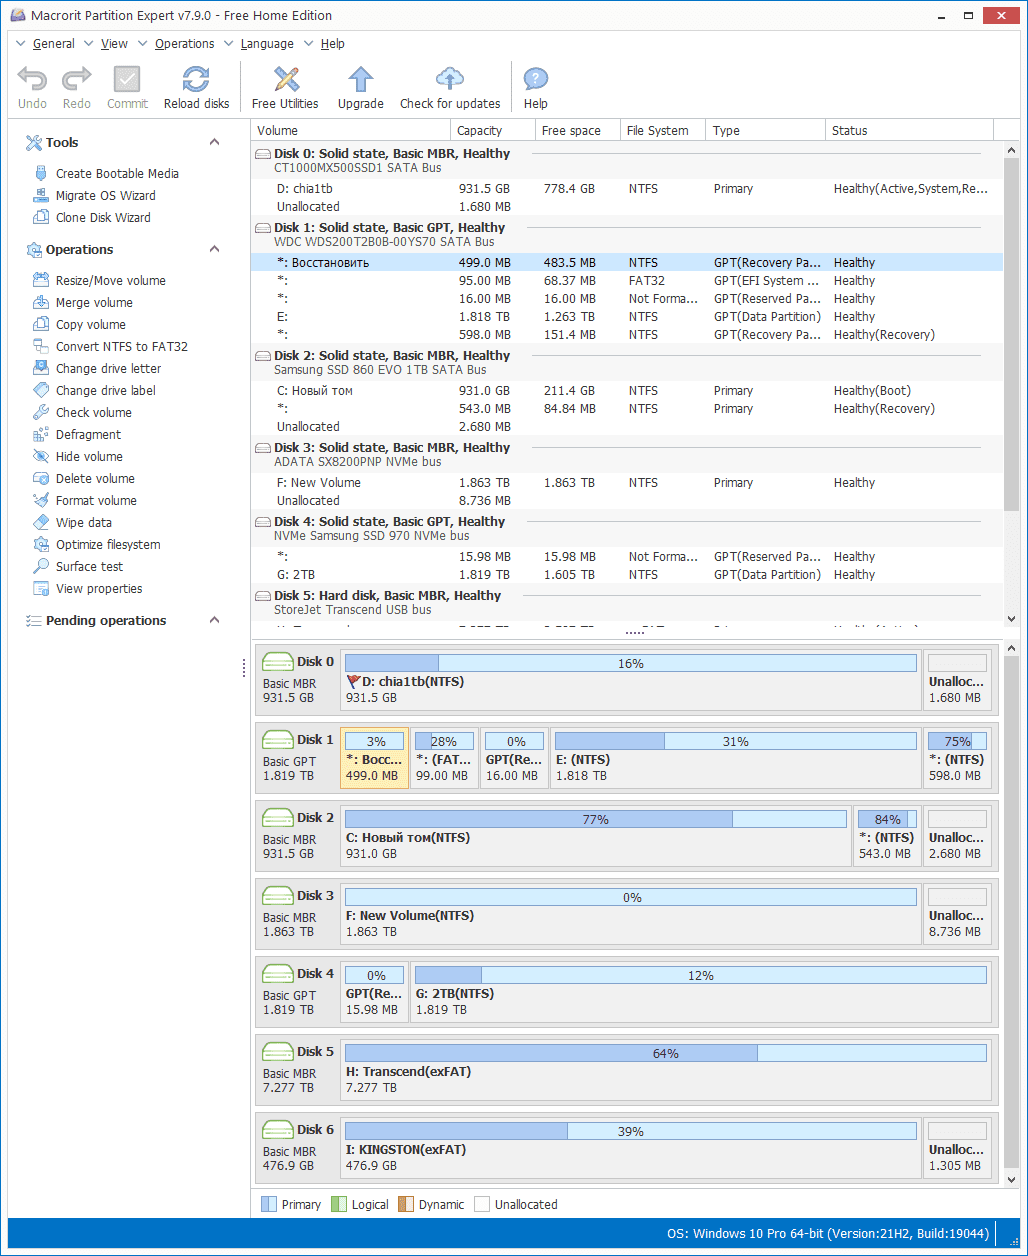Viewport: 1028px width, 1256px height.
Task: Select the E: volume row in list
Action: pos(626,317)
